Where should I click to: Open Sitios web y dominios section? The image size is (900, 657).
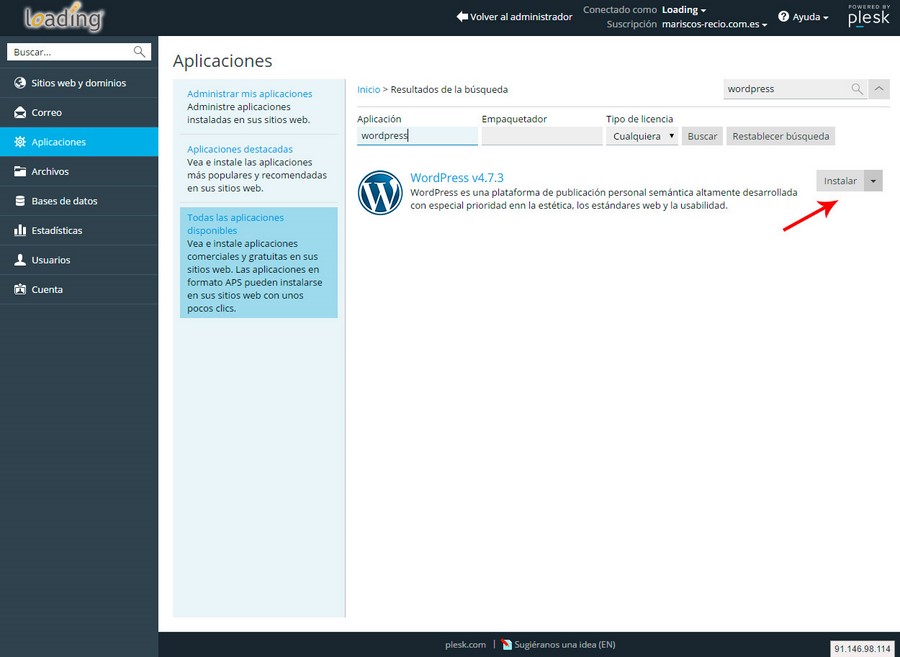(79, 83)
